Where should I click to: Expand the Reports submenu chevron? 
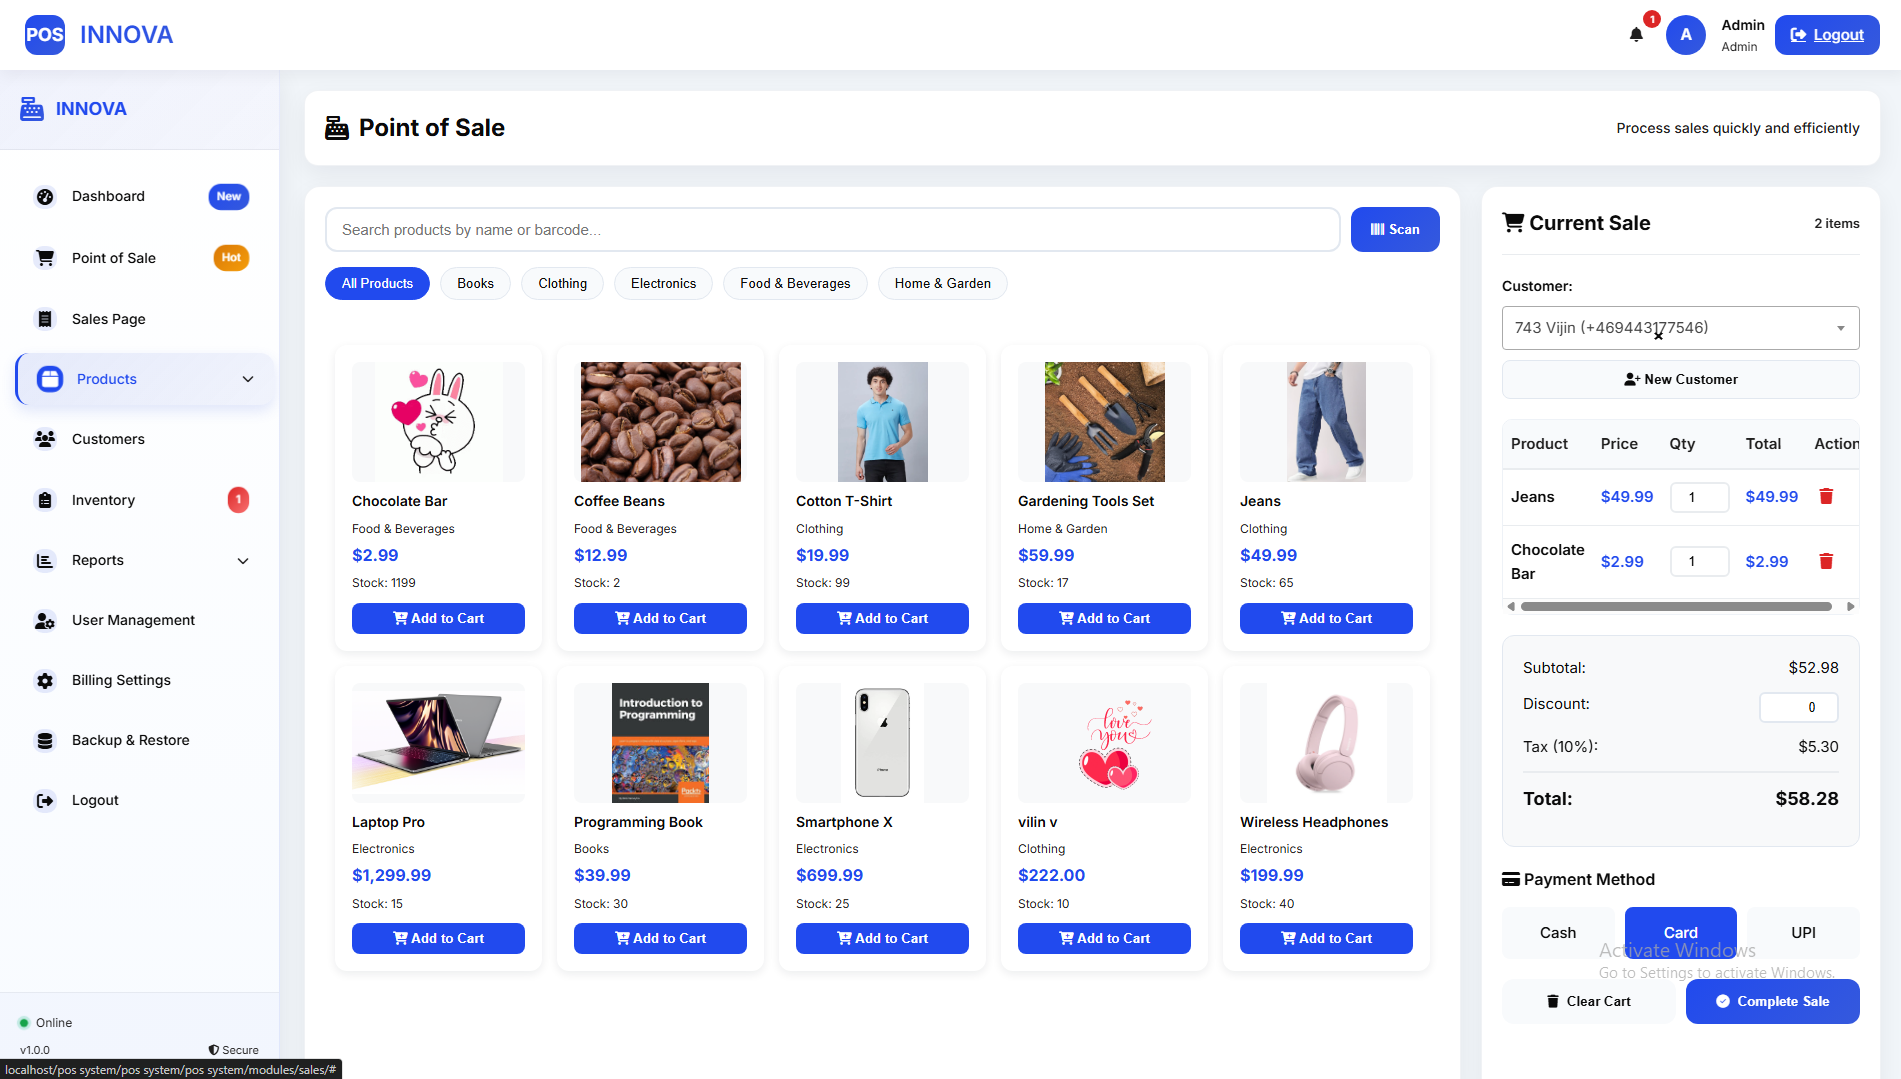click(x=243, y=561)
